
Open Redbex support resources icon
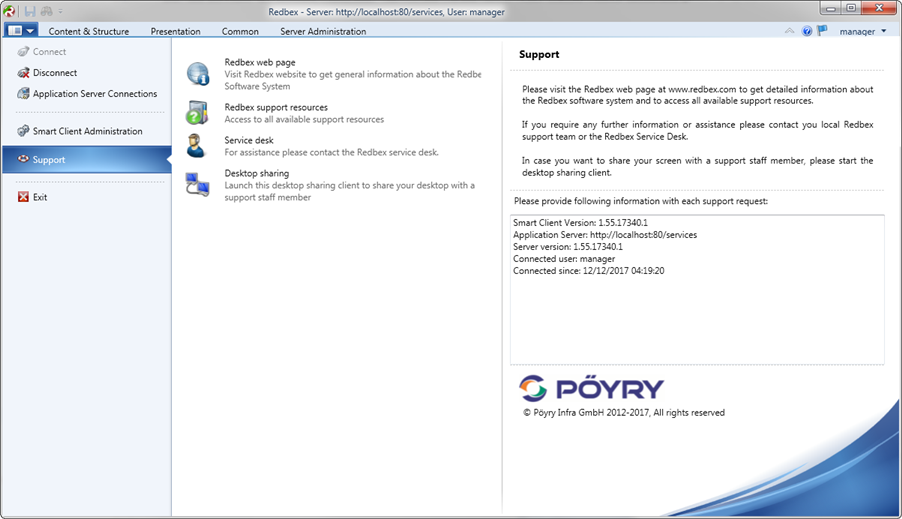click(x=197, y=112)
